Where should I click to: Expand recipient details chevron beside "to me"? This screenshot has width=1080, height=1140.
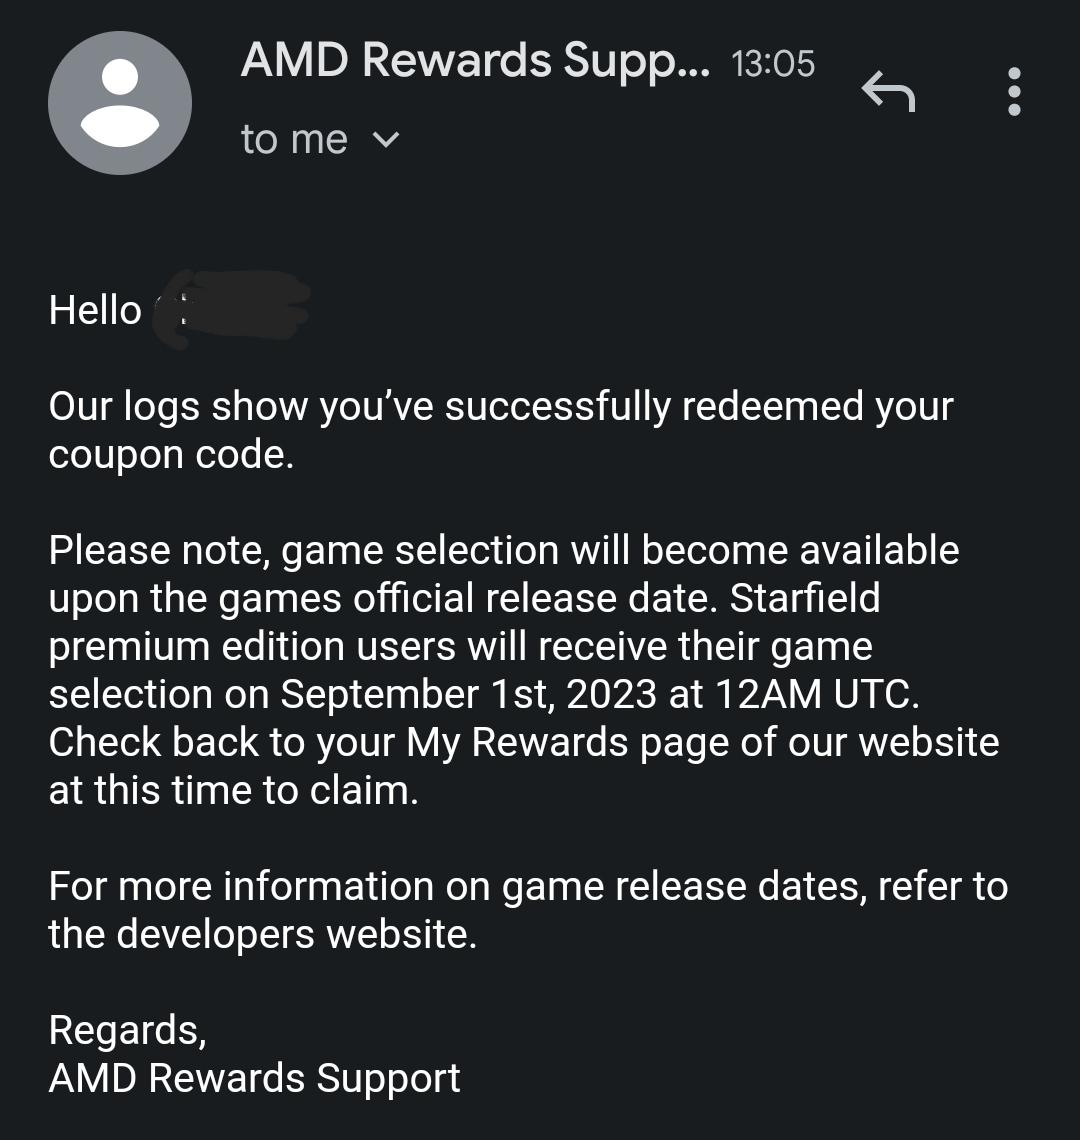pyautogui.click(x=385, y=140)
